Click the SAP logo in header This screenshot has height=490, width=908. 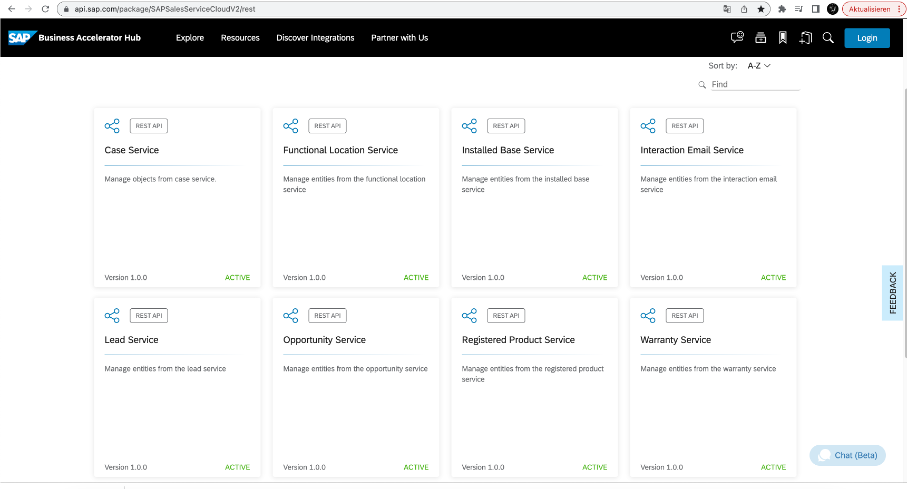(x=21, y=38)
